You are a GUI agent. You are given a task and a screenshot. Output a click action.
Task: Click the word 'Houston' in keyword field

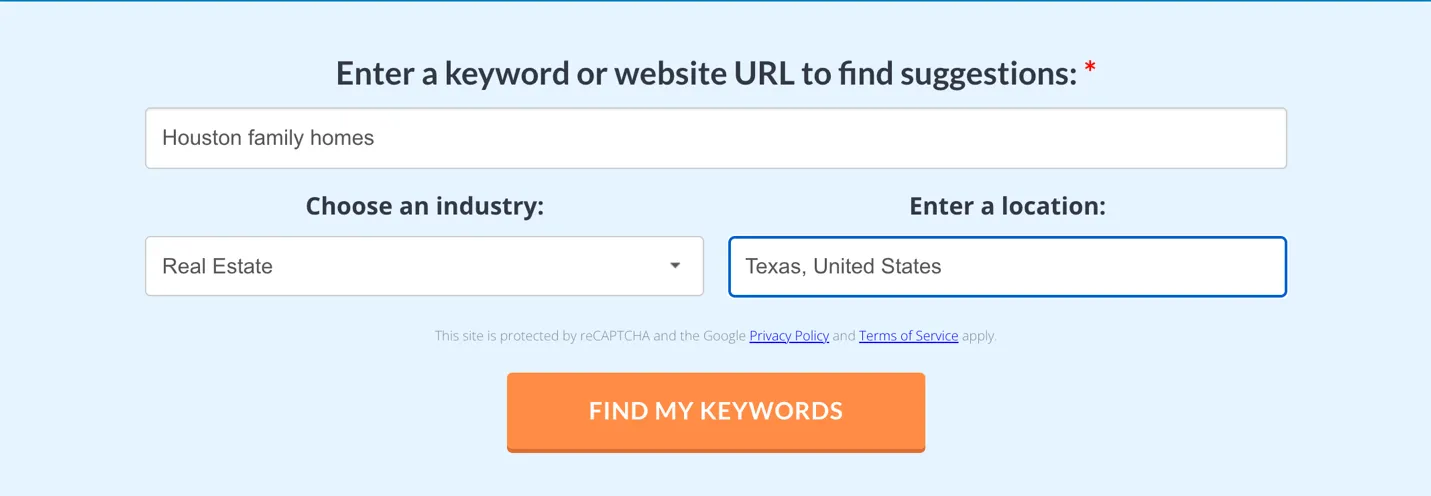click(201, 138)
